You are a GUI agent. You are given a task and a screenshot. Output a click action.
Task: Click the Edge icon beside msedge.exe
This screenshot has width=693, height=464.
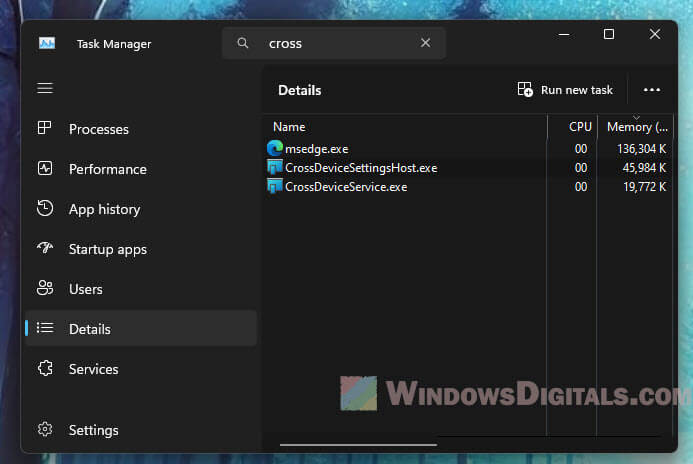tap(275, 148)
